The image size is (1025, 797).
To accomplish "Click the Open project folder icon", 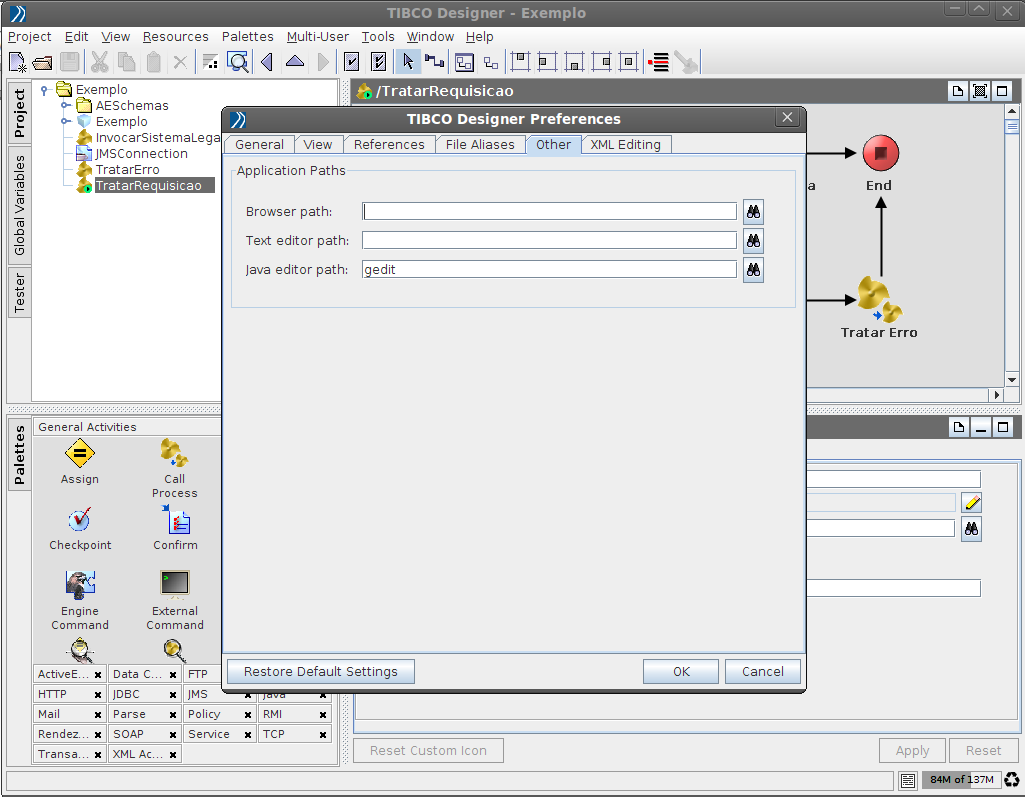I will pyautogui.click(x=42, y=62).
